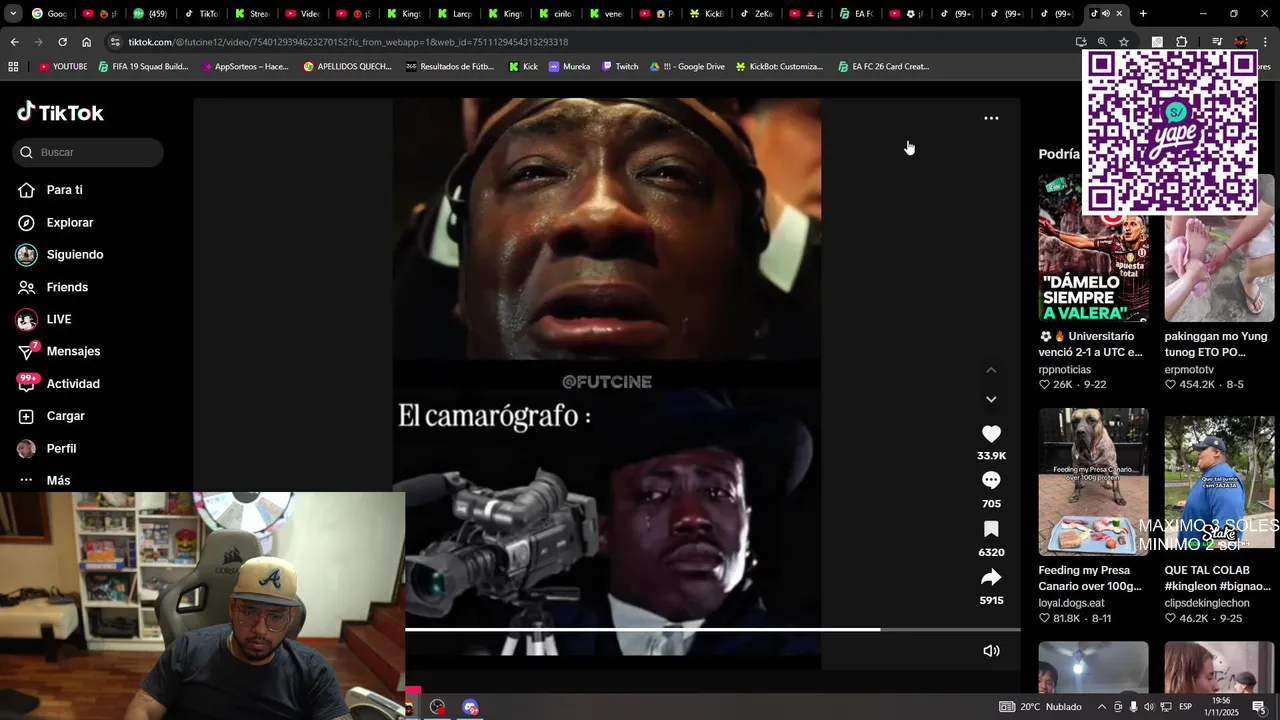The height and width of the screenshot is (720, 1280).
Task: Open the Feeding my Presa Canario thumbnail
Action: [x=1093, y=482]
